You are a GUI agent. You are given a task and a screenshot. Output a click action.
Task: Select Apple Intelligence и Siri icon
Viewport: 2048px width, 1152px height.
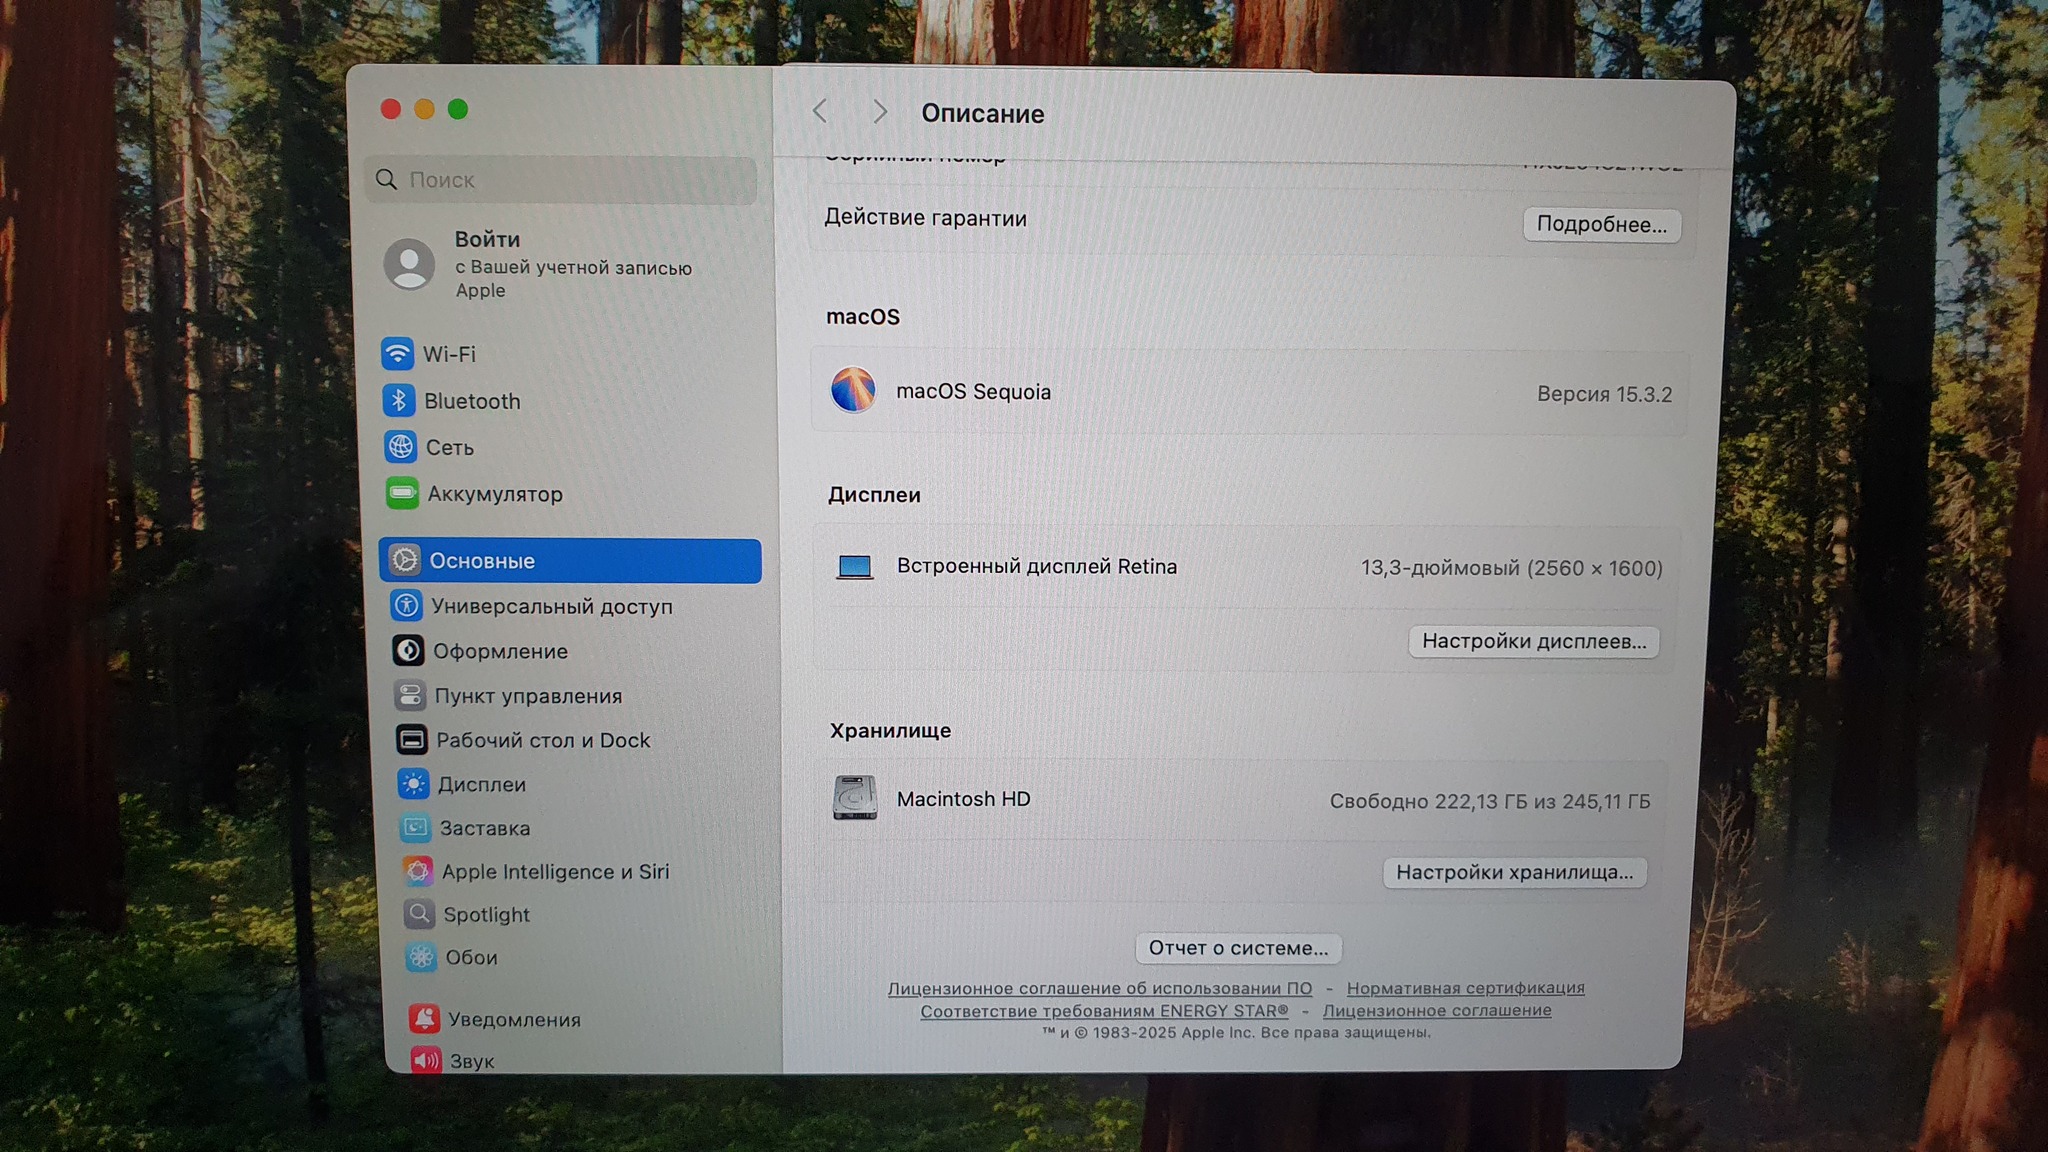(x=418, y=871)
